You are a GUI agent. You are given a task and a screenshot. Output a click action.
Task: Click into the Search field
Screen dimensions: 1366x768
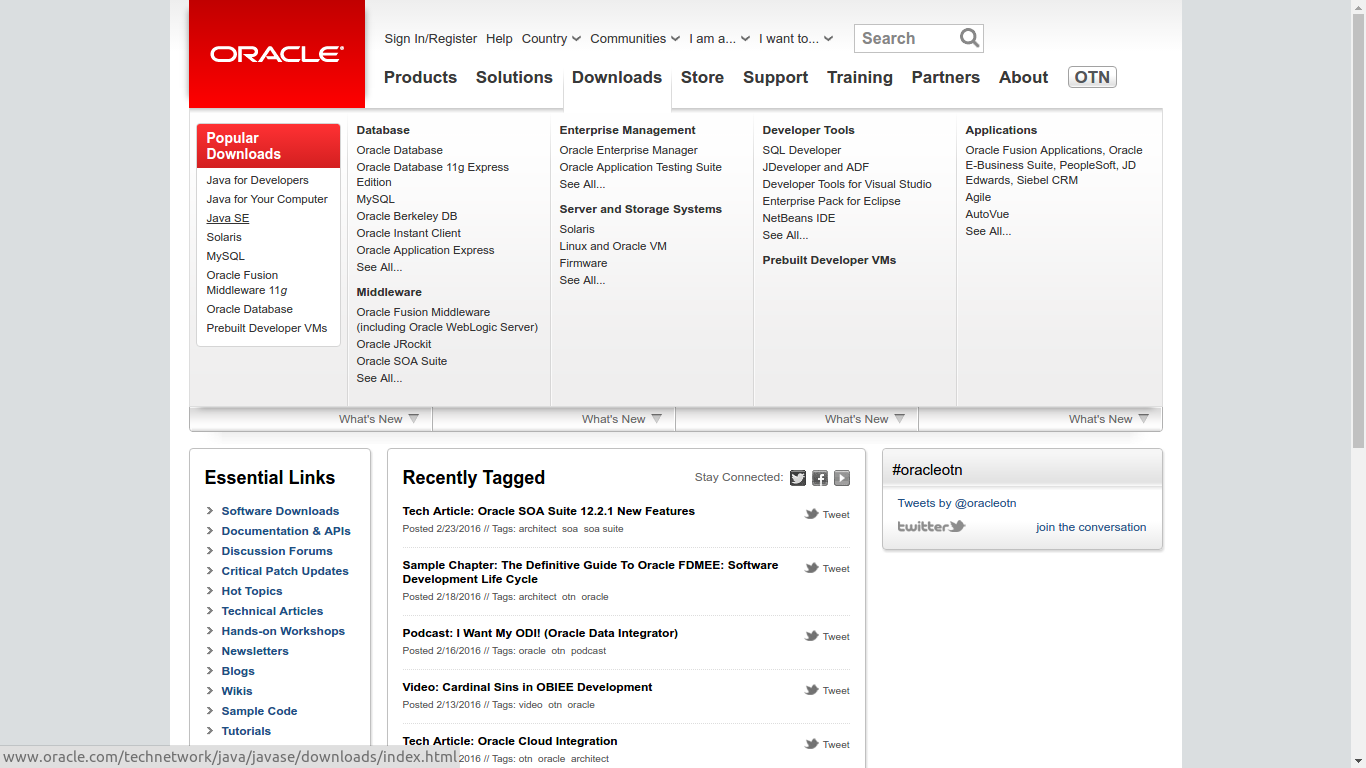click(905, 38)
